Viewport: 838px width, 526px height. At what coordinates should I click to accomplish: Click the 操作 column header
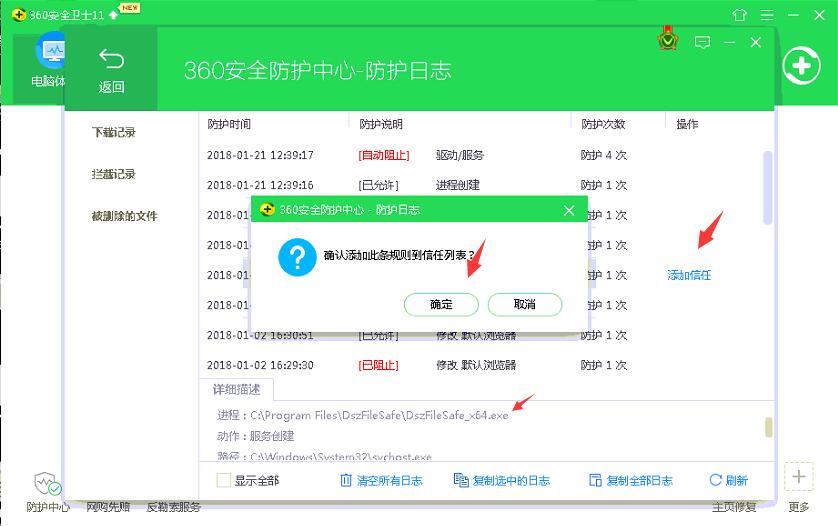(687, 124)
